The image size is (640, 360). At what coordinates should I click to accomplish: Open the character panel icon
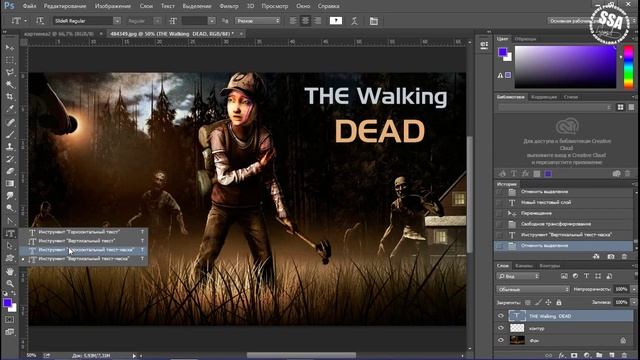coord(373,21)
